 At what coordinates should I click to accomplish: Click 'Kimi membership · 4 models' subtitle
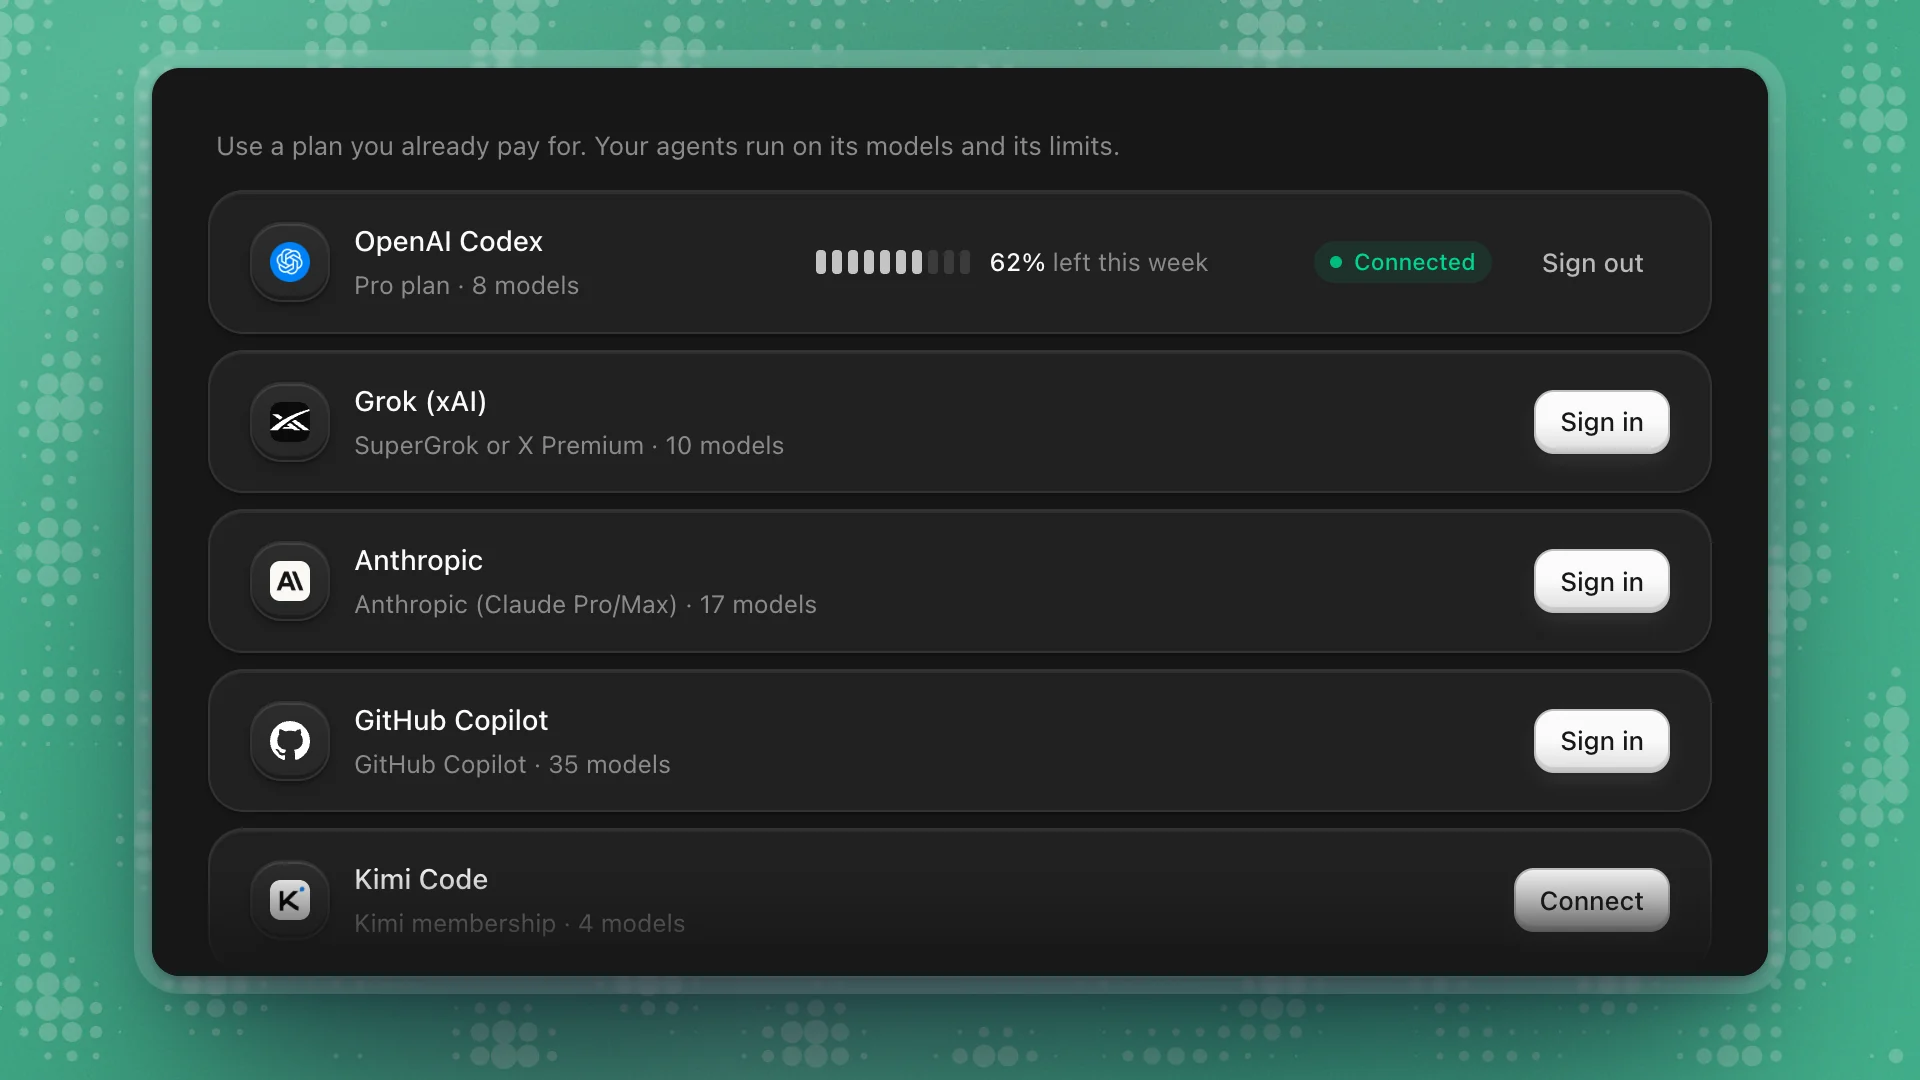[519, 924]
